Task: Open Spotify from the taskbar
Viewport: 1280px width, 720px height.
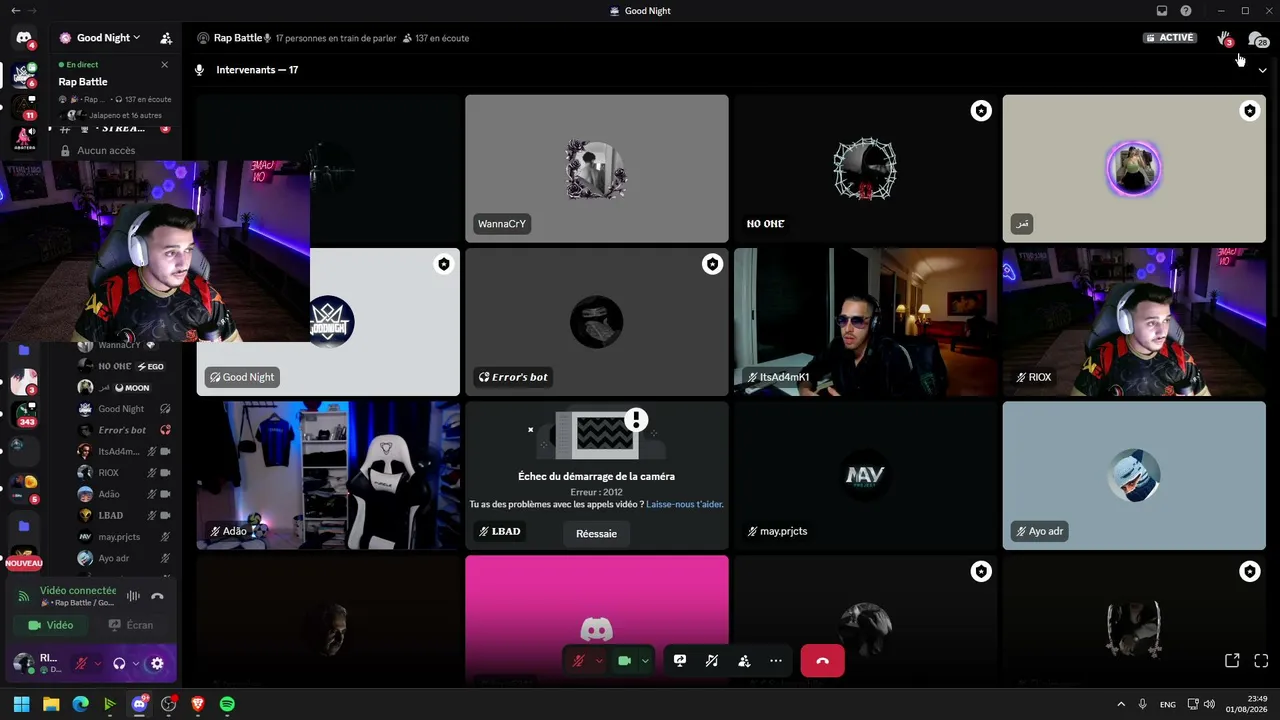Action: point(227,704)
